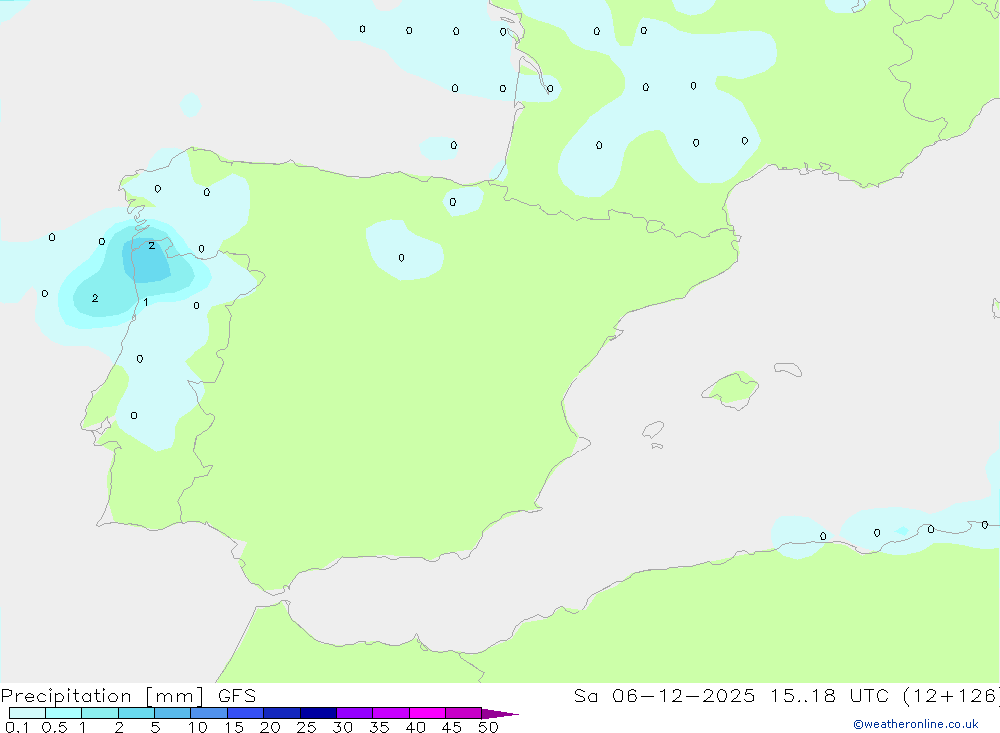Click the '5' legend scale value
The height and width of the screenshot is (733, 1000).
155,727
